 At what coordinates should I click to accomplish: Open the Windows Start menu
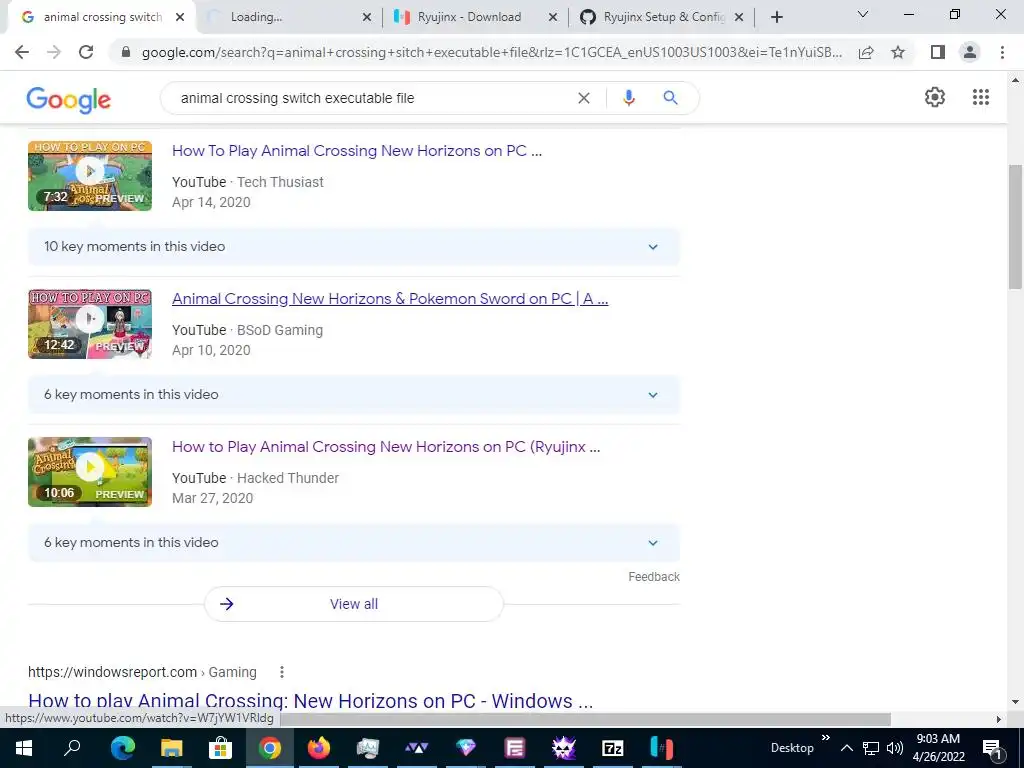(24, 748)
